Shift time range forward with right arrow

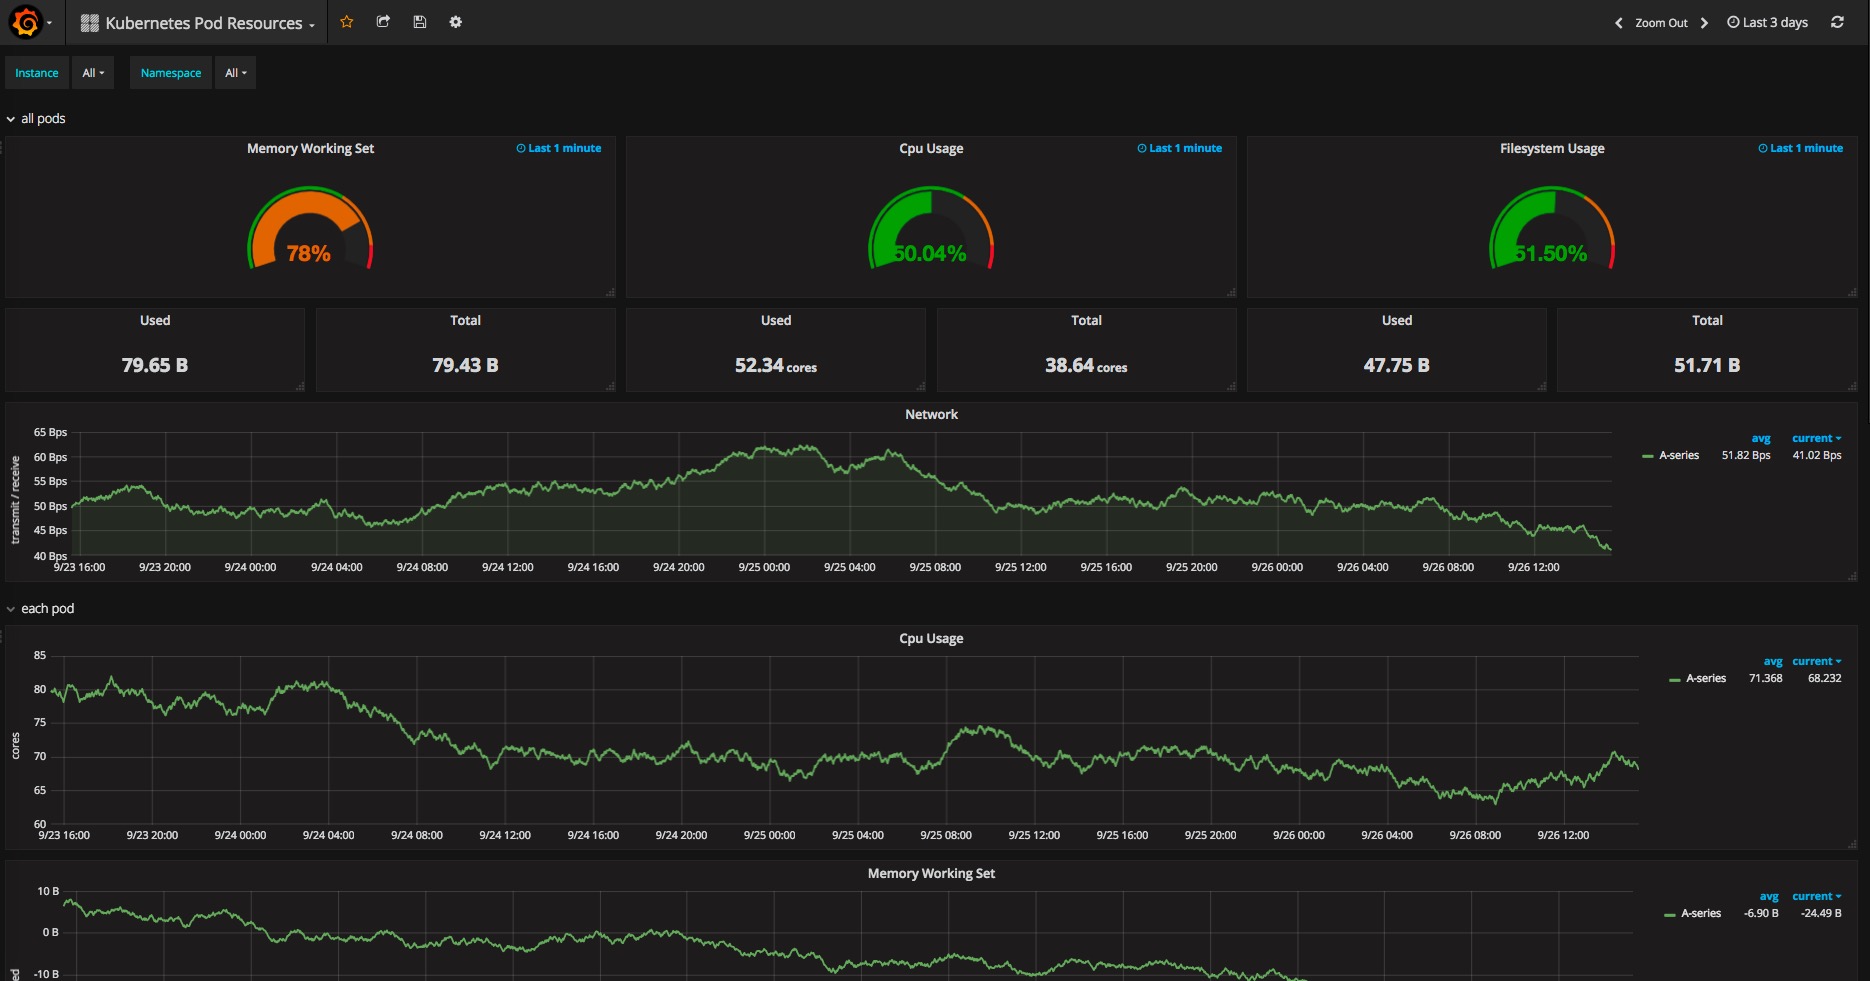1704,23
